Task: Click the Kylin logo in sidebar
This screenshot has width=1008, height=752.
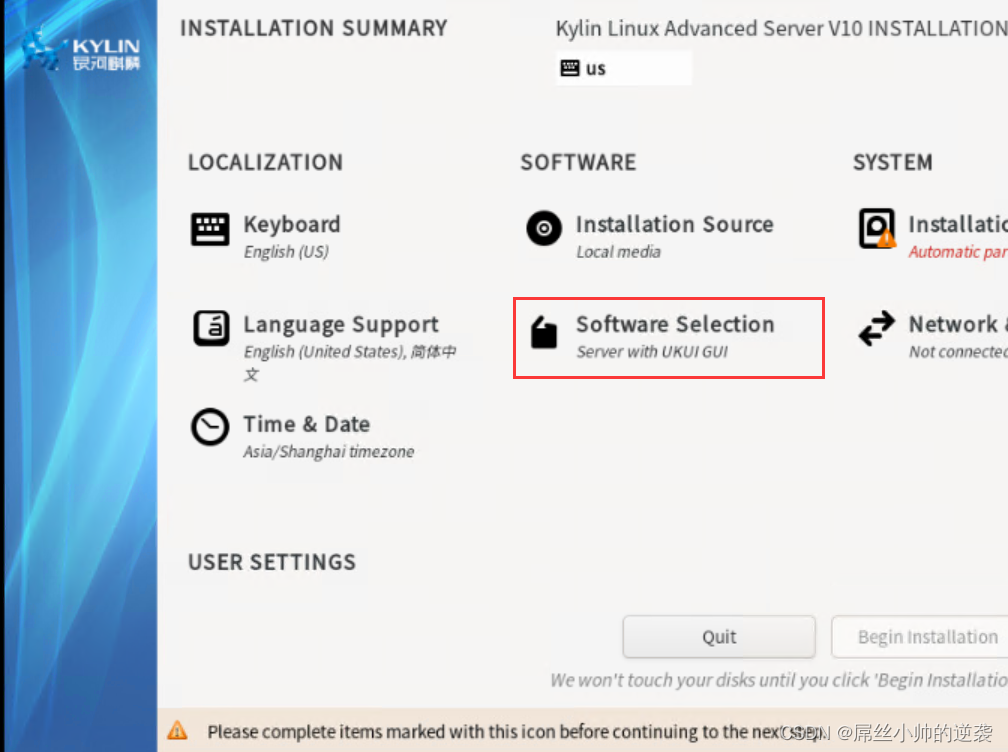Action: pyautogui.click(x=80, y=50)
